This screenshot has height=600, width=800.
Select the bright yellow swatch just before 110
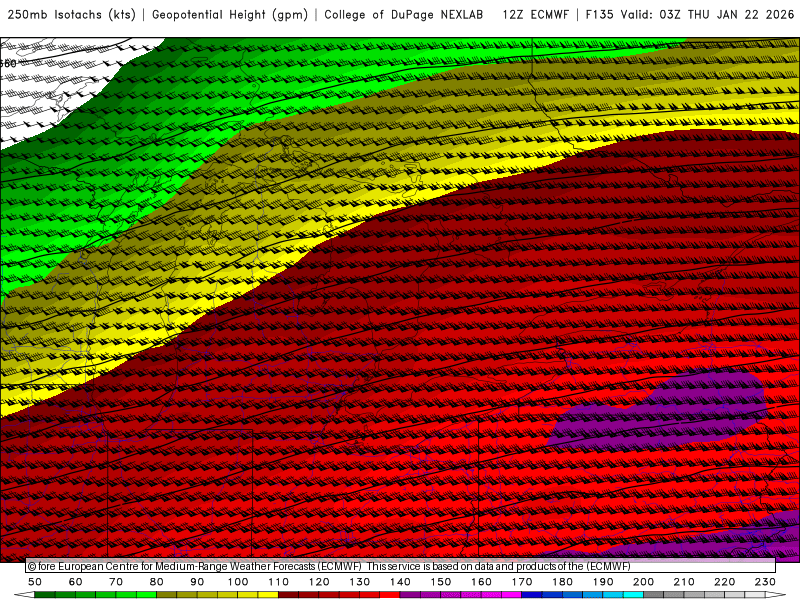268,595
